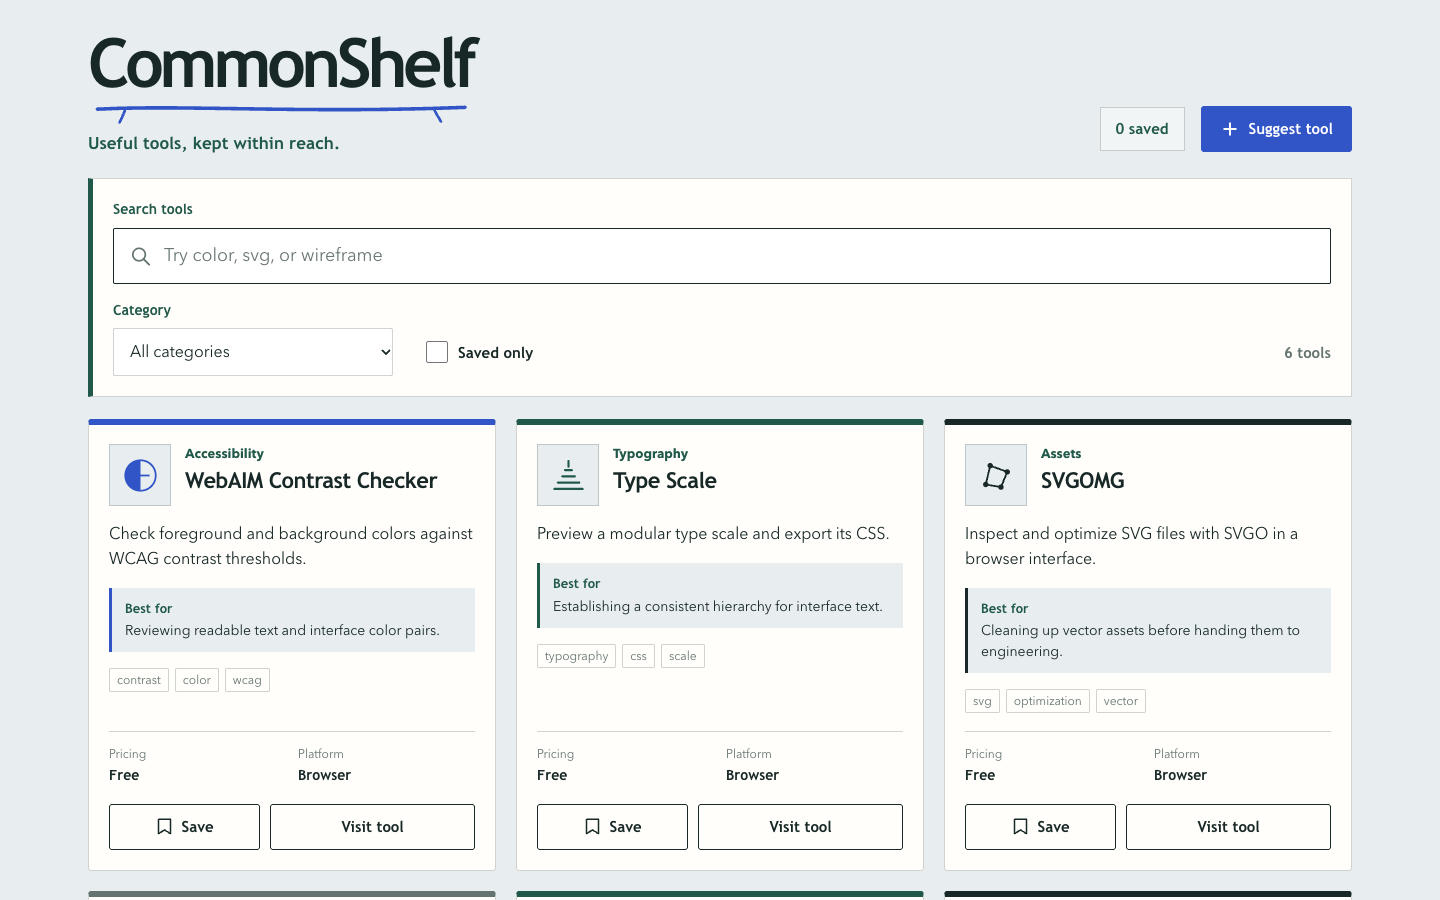
Task: Click the 'vector' tag
Action: 1121,701
